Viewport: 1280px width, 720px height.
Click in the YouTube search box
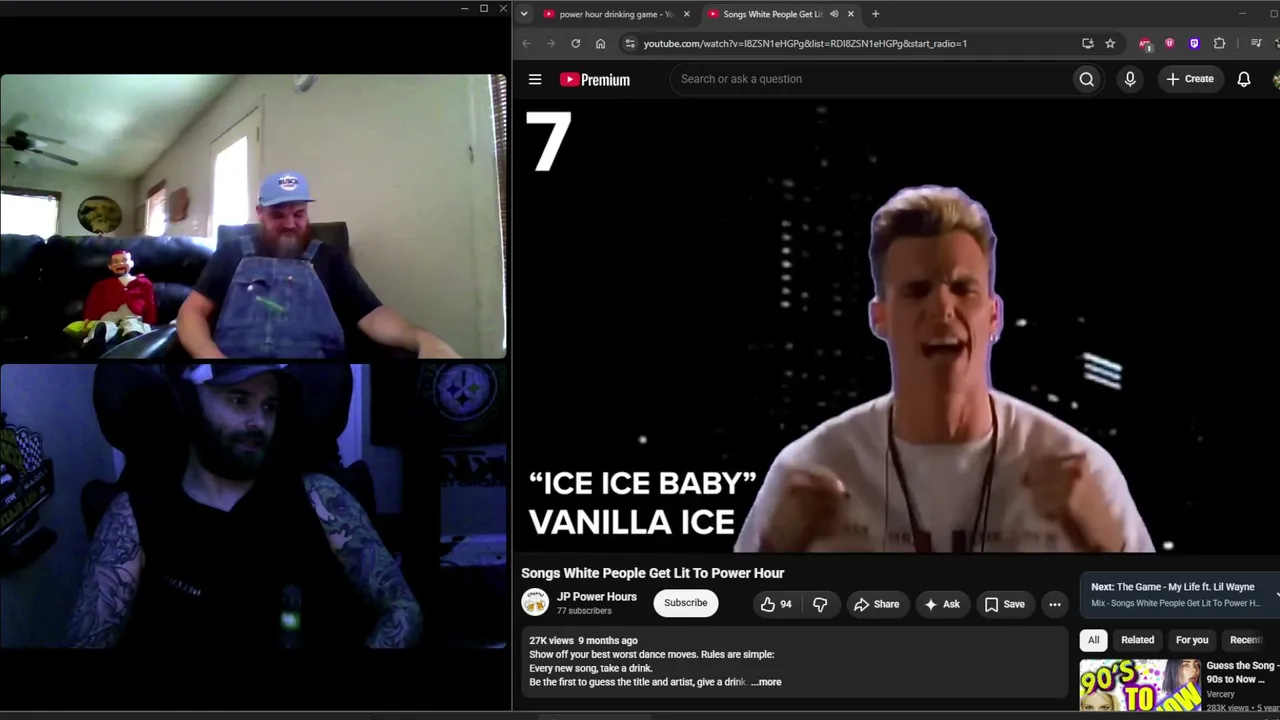(870, 79)
